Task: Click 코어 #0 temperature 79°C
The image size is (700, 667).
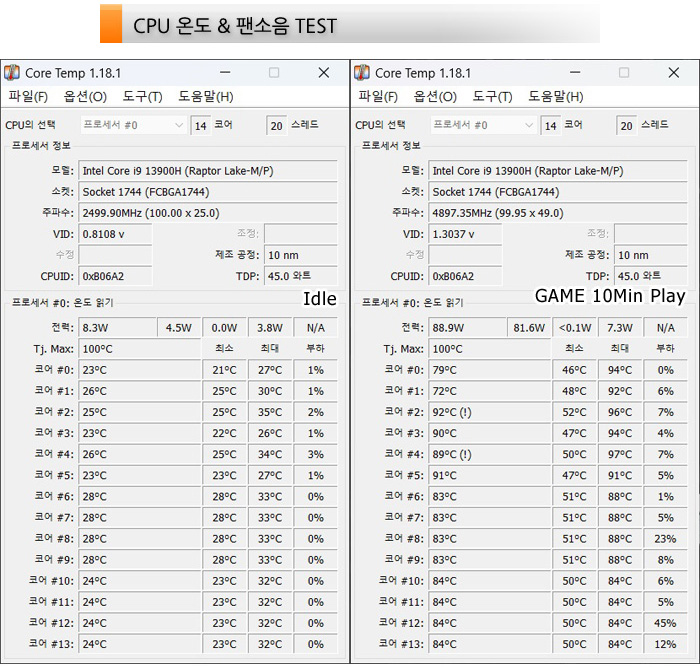Action: [490, 370]
